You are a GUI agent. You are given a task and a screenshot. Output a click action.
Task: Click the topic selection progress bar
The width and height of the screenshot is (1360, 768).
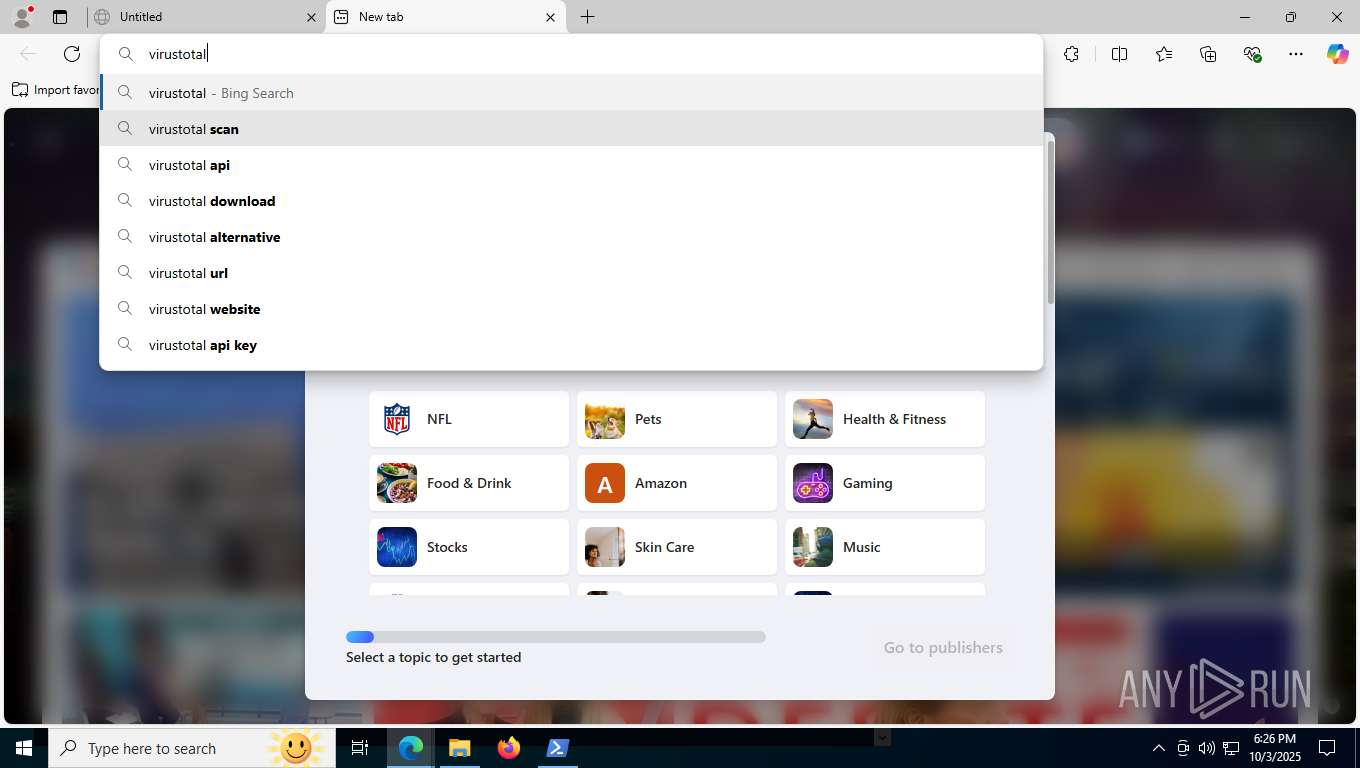pyautogui.click(x=556, y=637)
